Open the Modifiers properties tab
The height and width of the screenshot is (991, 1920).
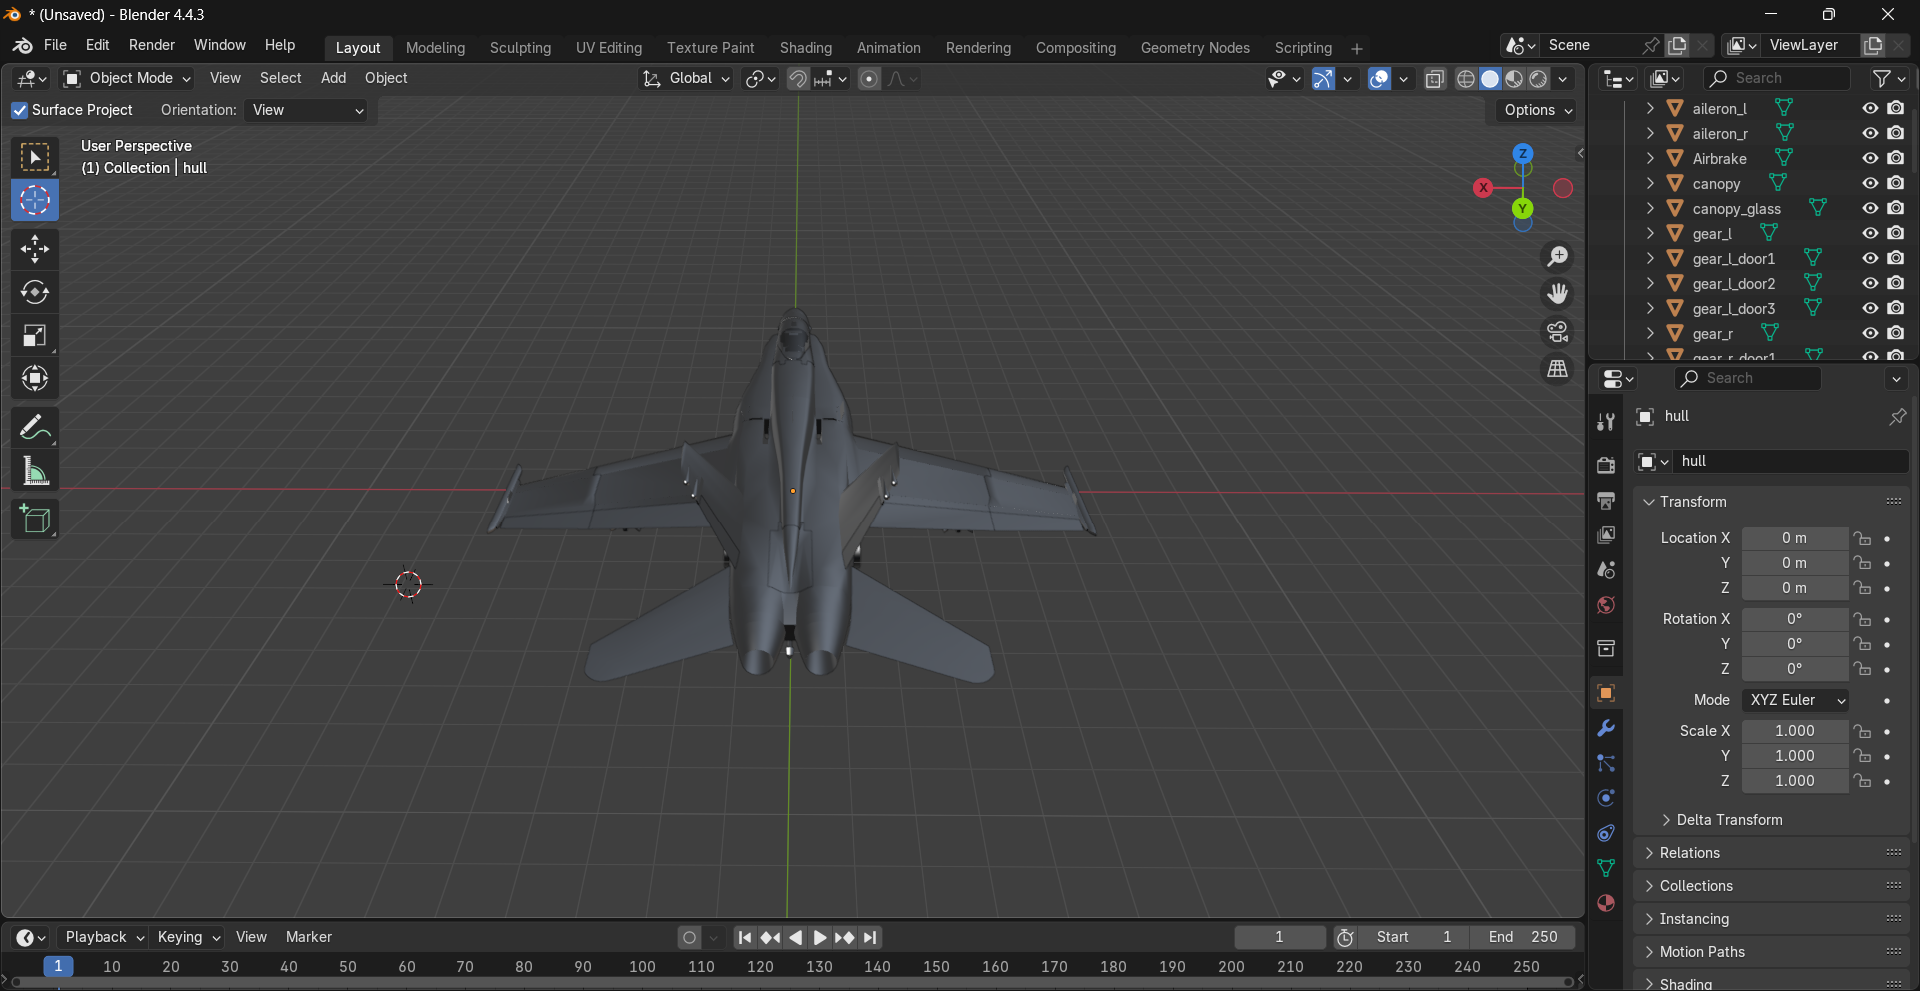tap(1606, 728)
